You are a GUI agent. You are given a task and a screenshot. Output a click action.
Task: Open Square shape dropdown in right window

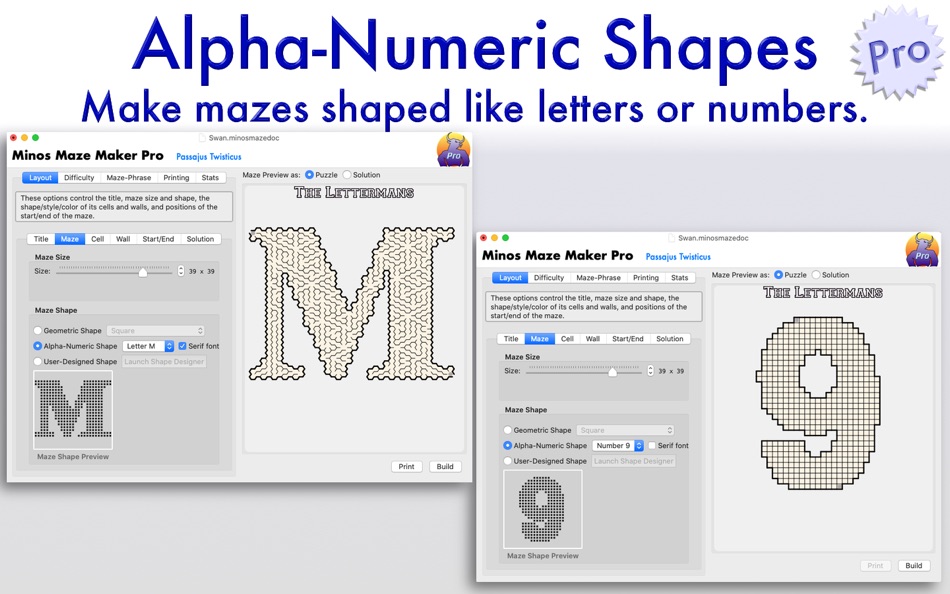(625, 430)
